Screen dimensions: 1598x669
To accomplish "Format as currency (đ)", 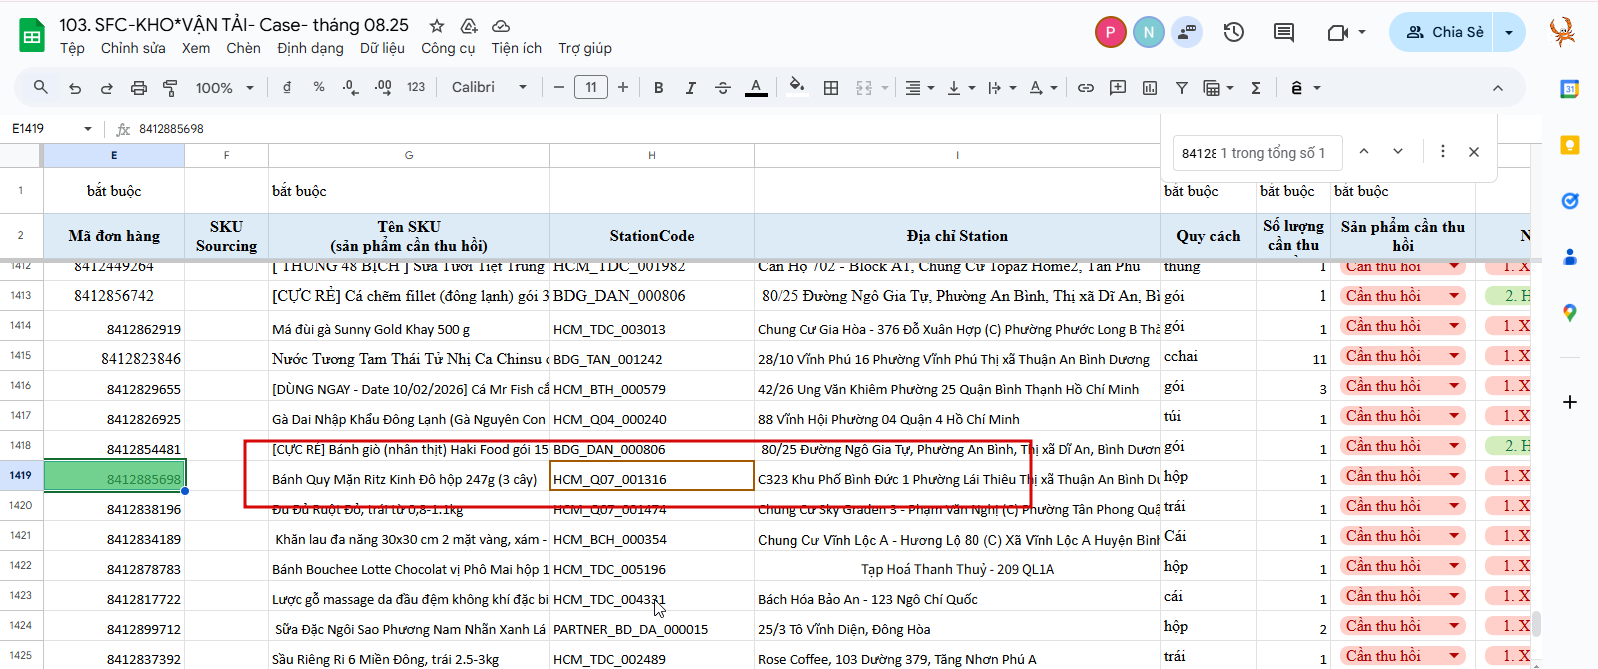I will click(x=287, y=88).
